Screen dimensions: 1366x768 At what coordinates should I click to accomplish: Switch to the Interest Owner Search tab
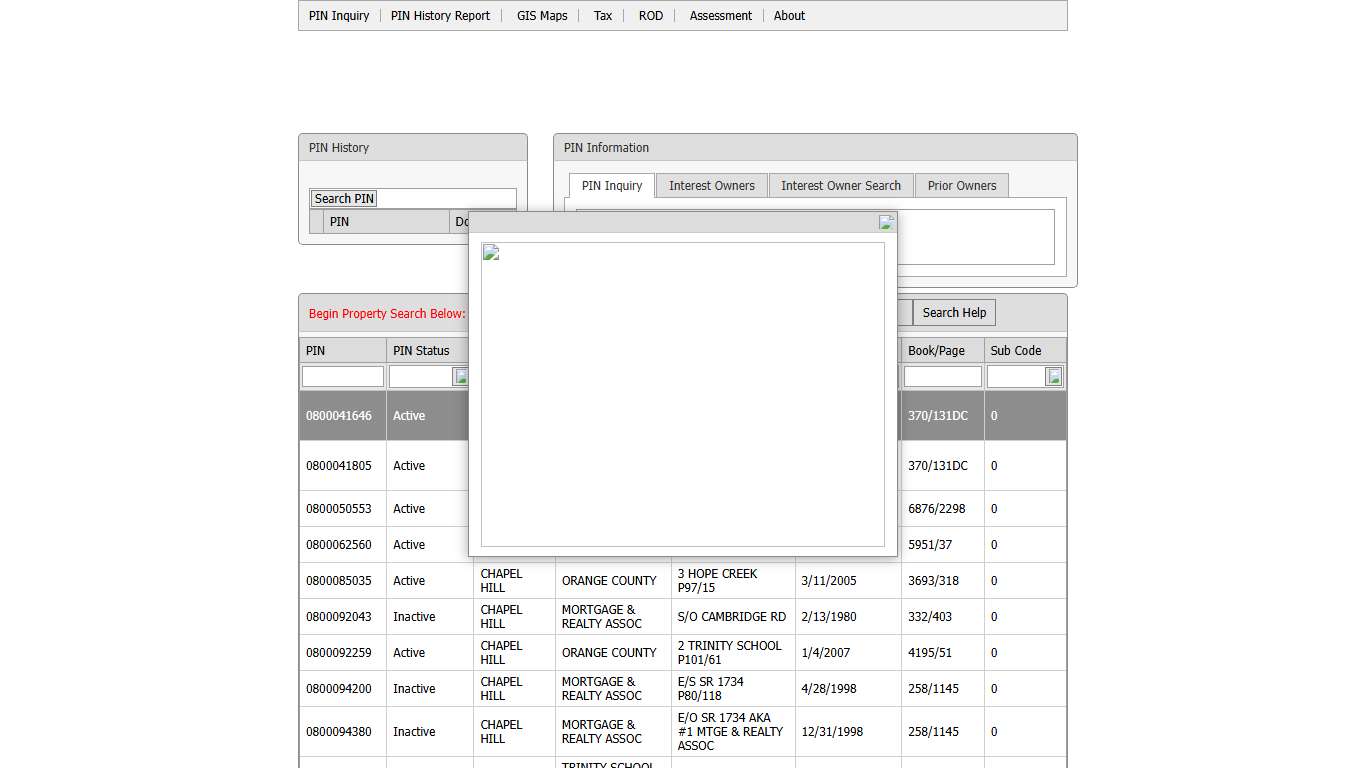coord(841,186)
